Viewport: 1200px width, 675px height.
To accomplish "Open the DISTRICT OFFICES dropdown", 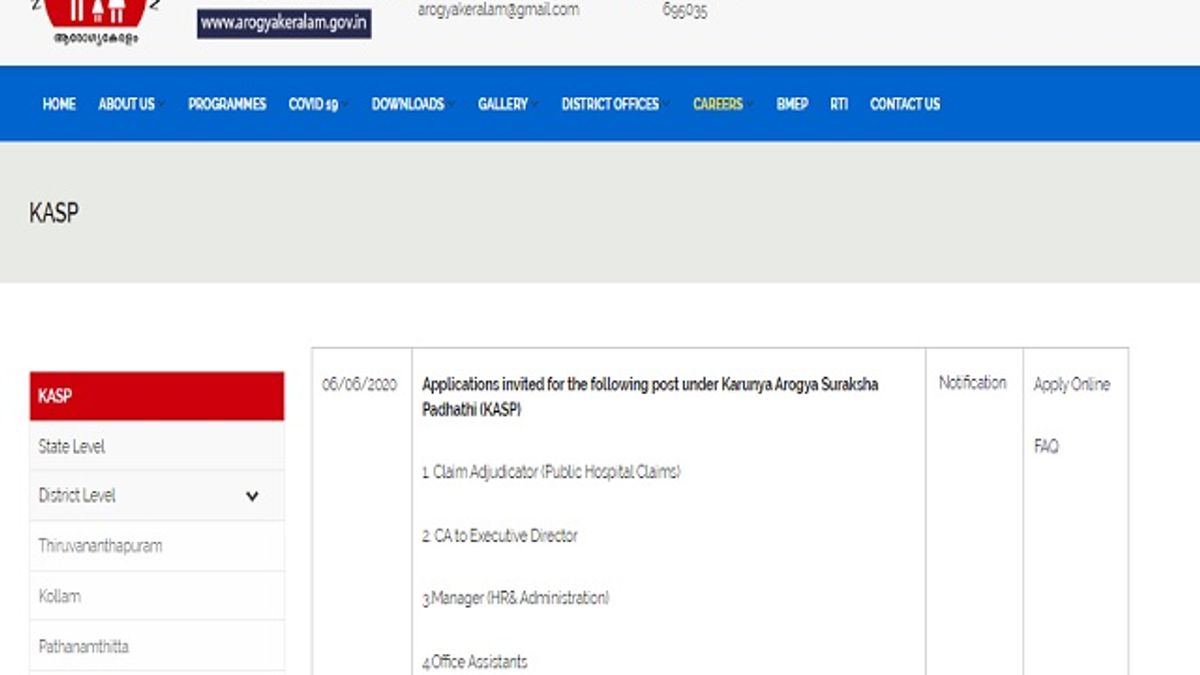I will point(611,103).
